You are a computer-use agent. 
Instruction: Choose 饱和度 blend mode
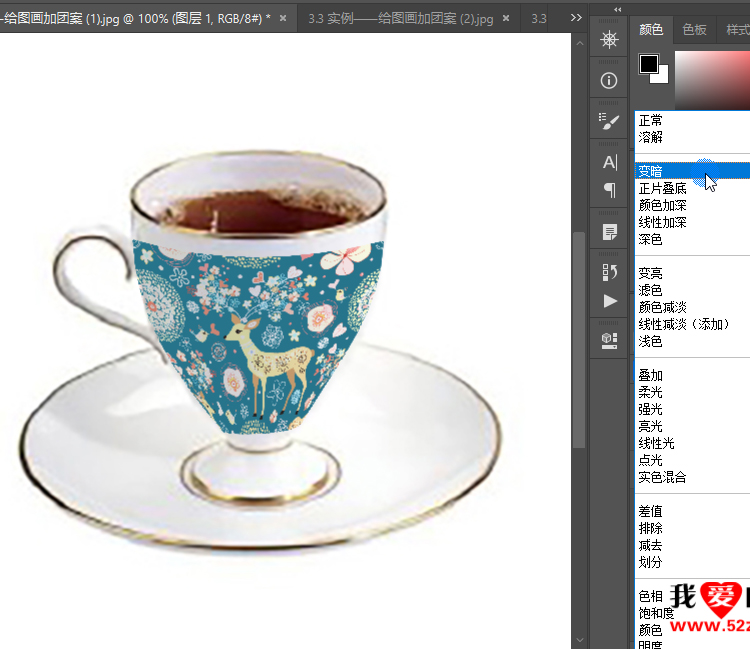pos(656,613)
